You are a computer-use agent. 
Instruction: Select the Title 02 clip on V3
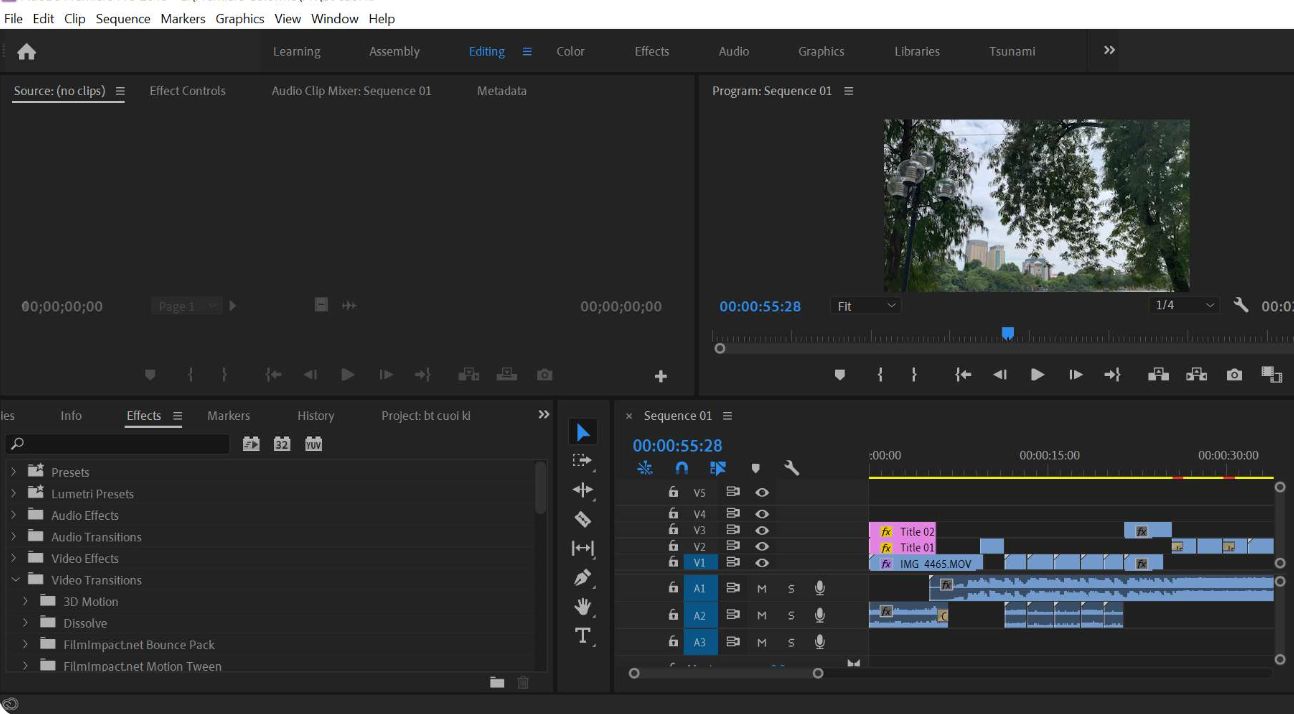click(x=903, y=532)
